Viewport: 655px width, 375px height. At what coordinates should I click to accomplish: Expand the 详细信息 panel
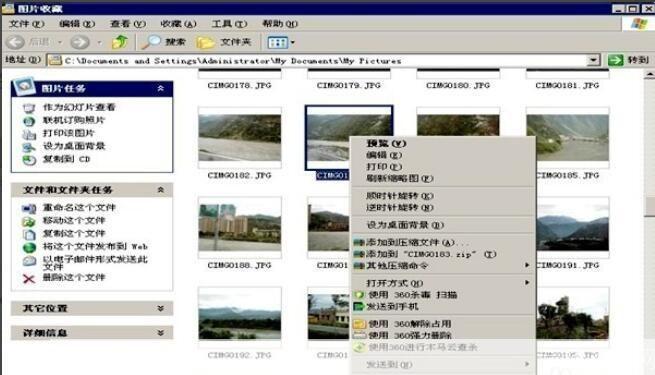160,333
